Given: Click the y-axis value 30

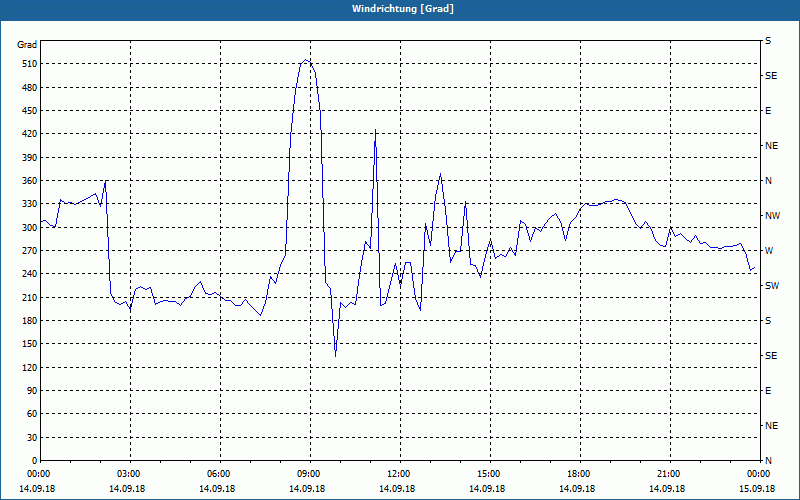Looking at the screenshot, I should tap(31, 437).
